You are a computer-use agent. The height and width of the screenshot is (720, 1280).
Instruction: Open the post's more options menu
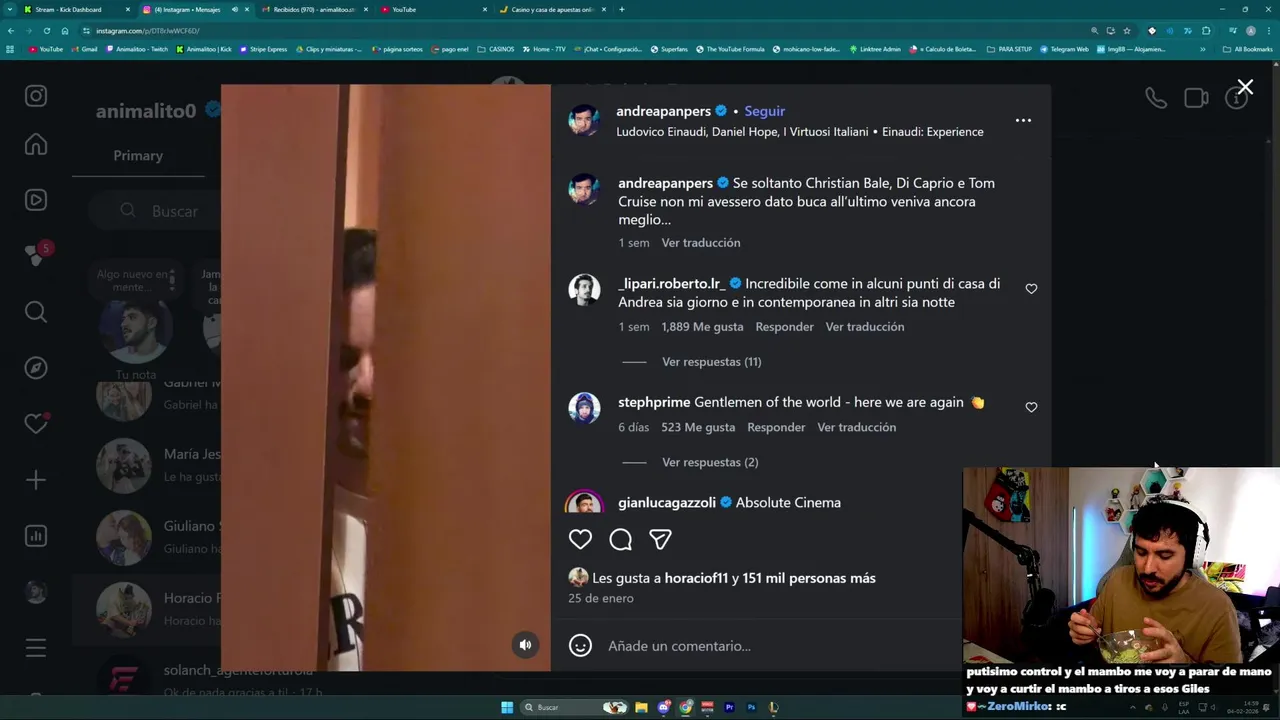tap(1023, 120)
